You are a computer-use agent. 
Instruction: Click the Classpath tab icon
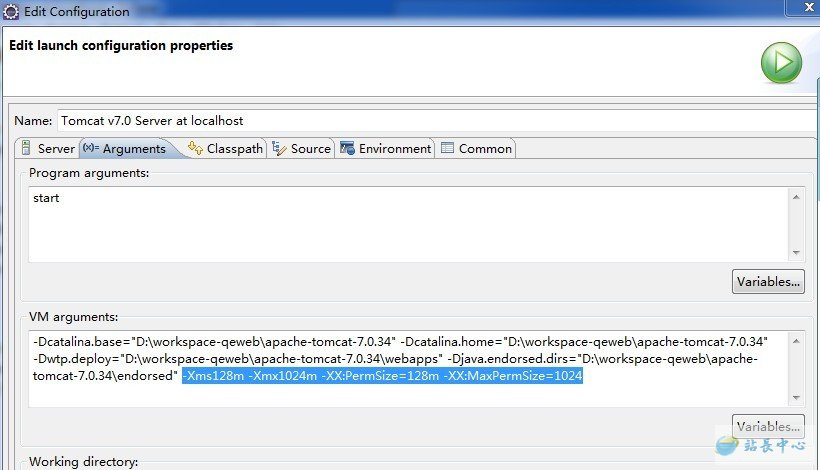point(195,148)
